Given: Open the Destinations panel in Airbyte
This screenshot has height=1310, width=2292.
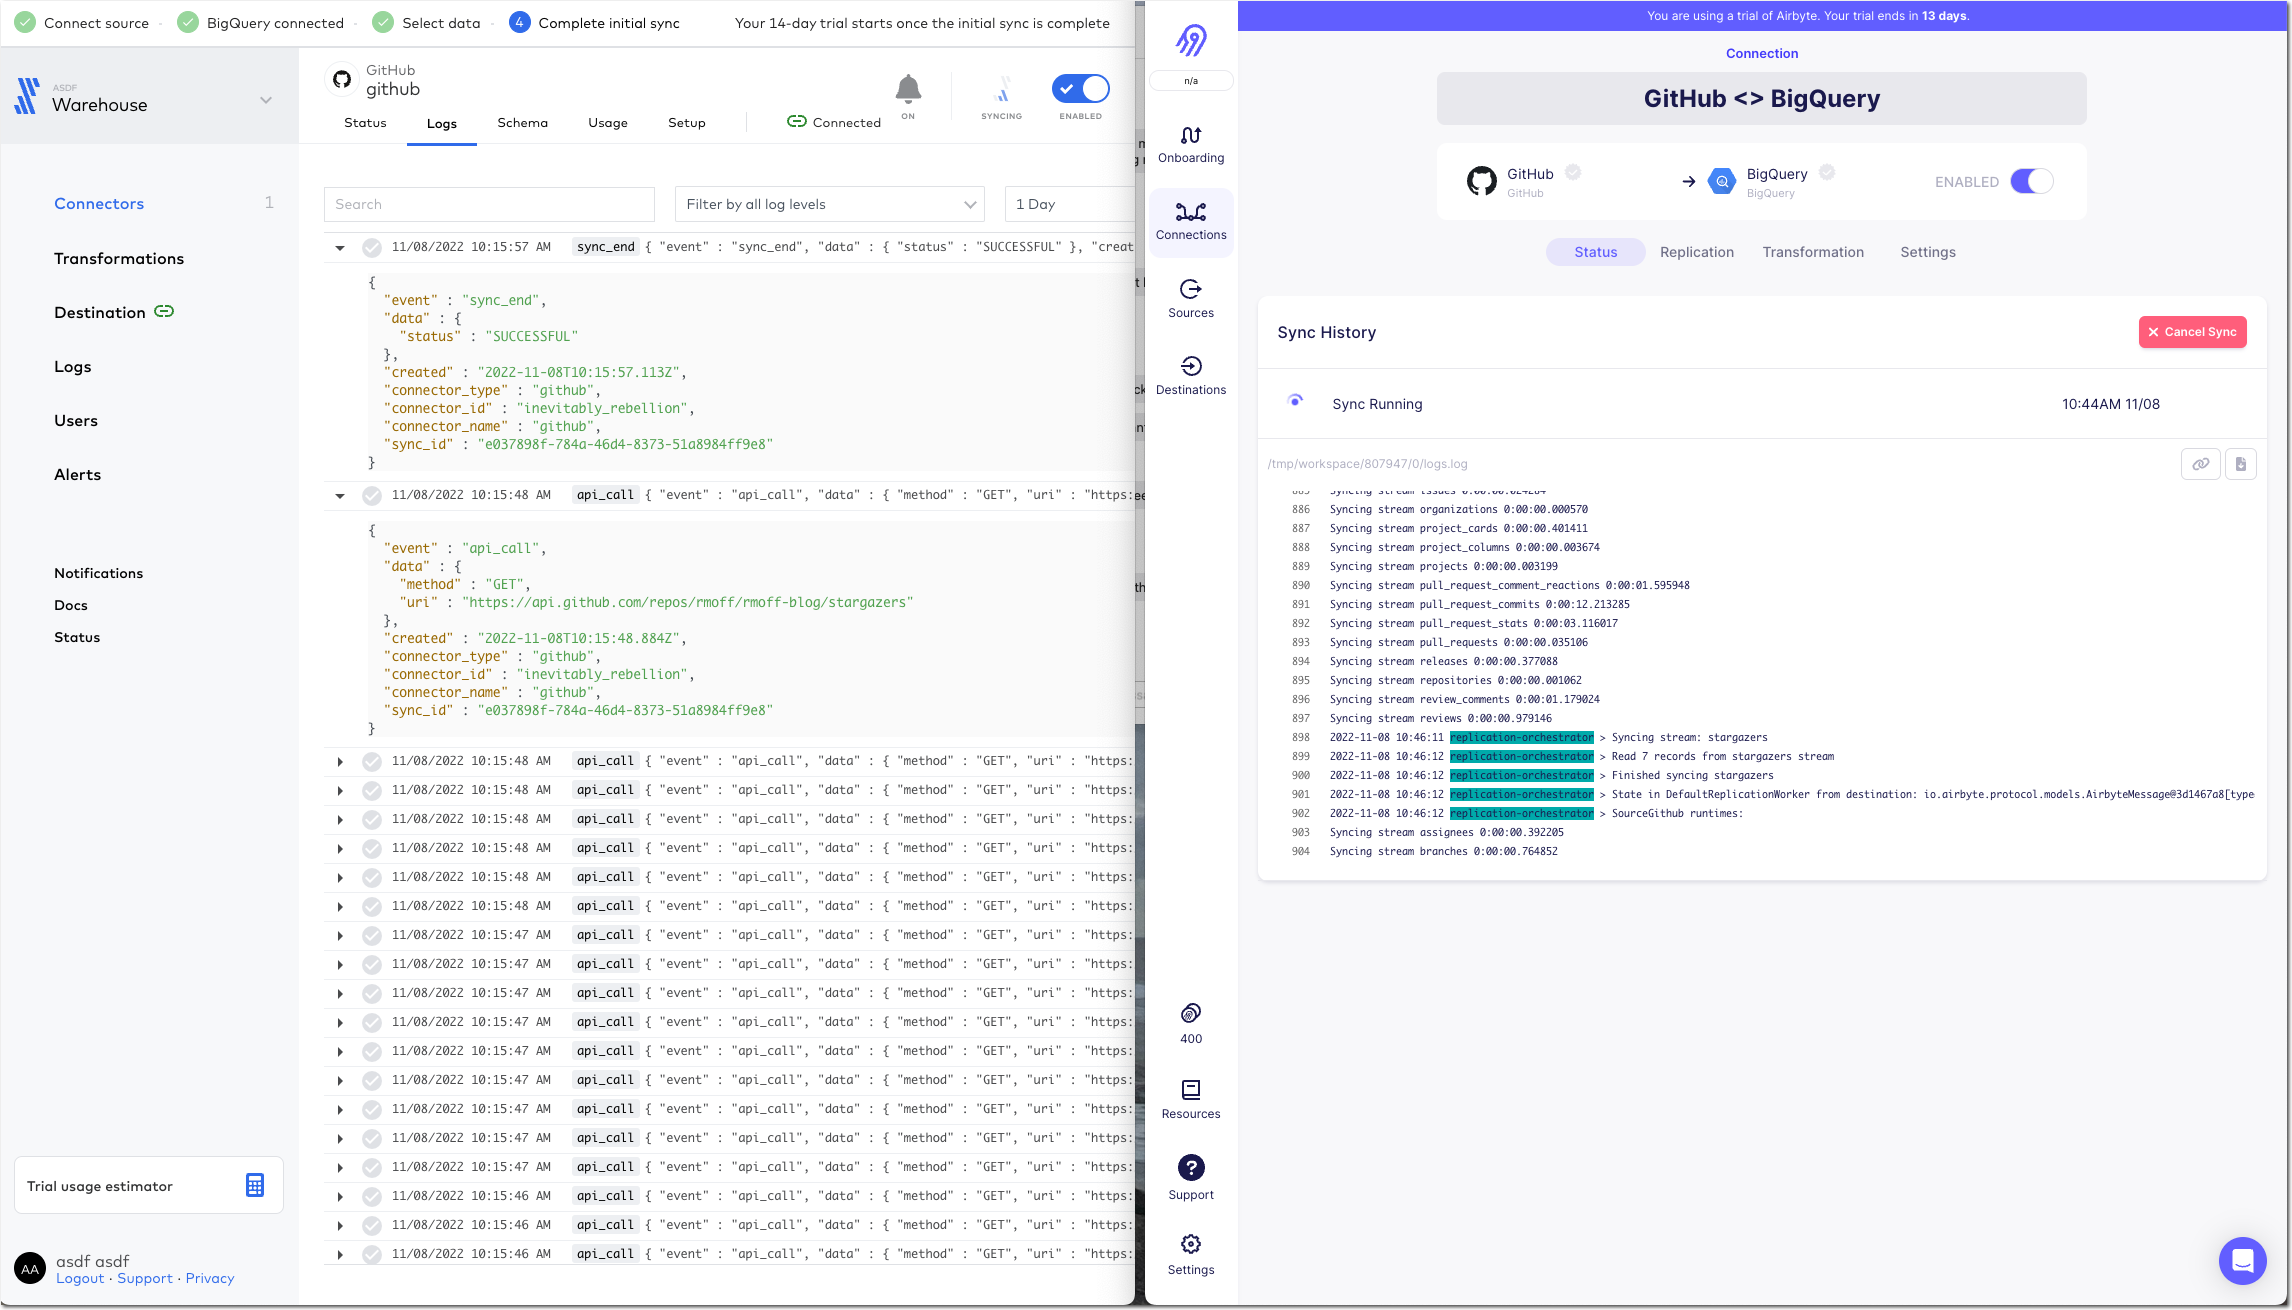Looking at the screenshot, I should [x=1191, y=375].
